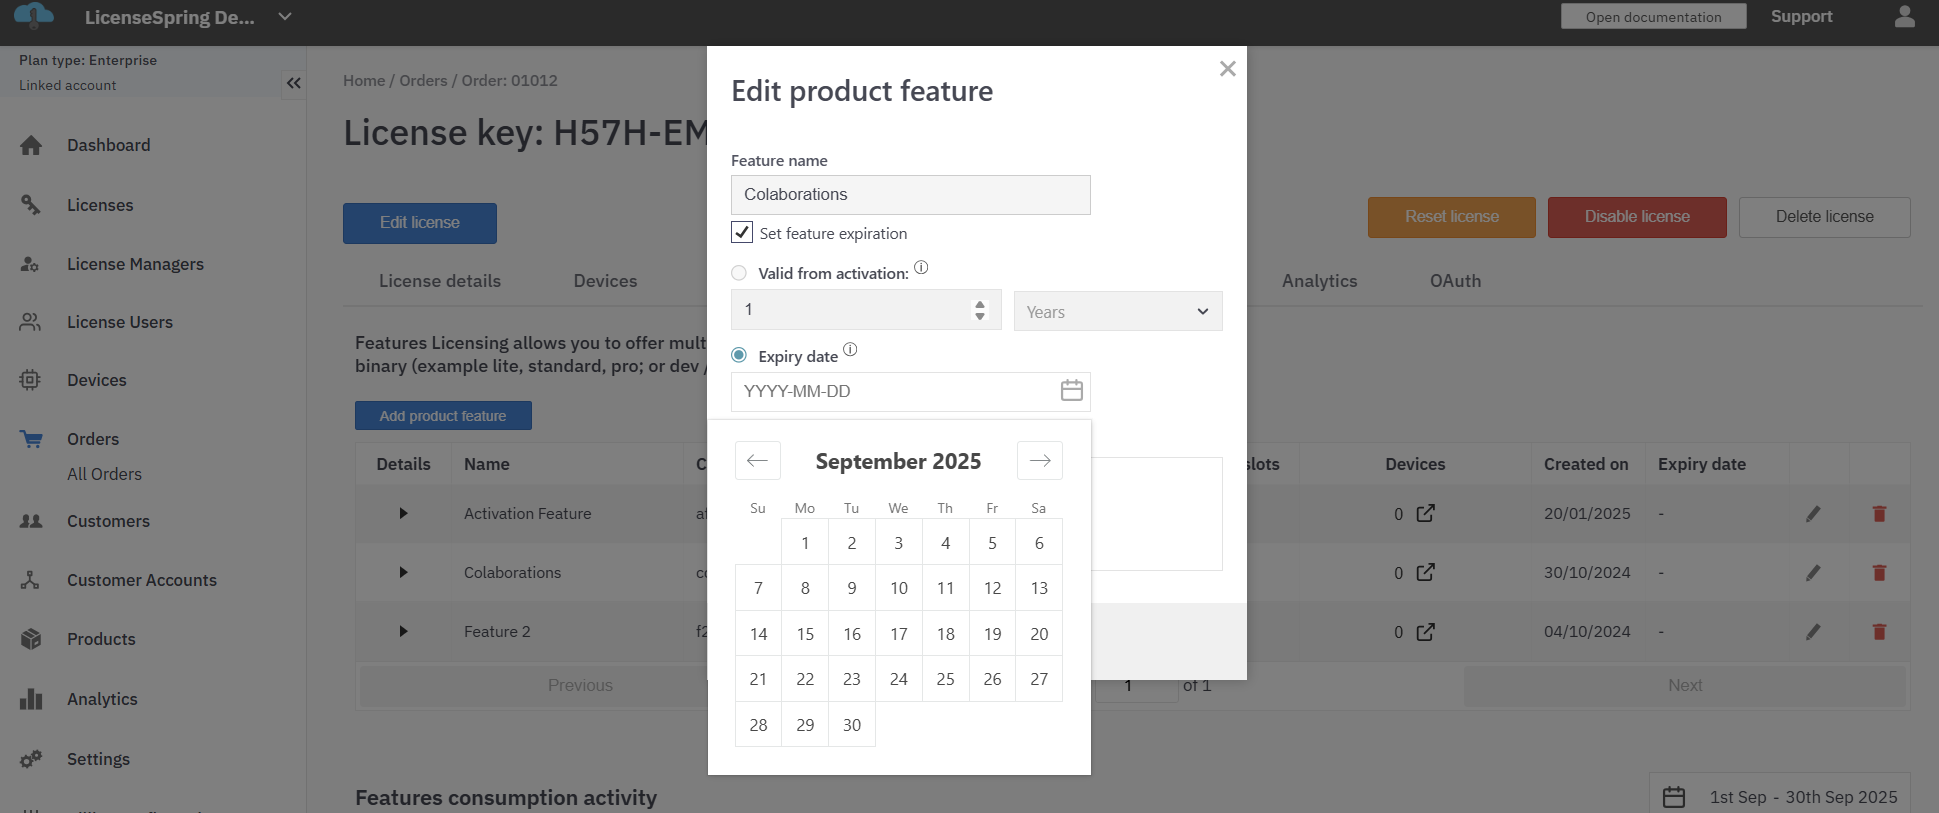Click the Open documentation button
The height and width of the screenshot is (813, 1939).
tap(1653, 17)
